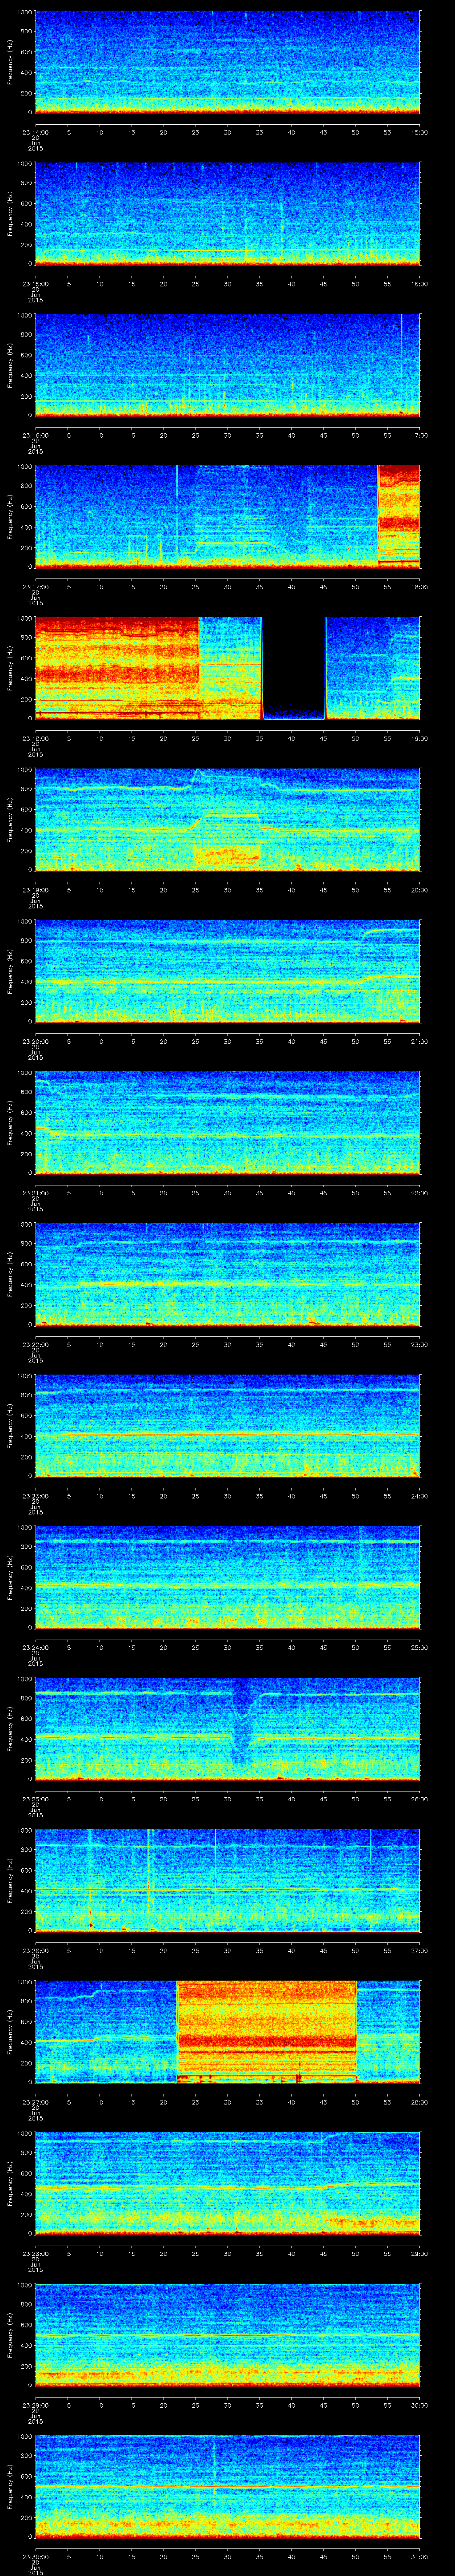Click the "23:29:00" start time label

point(35,2406)
